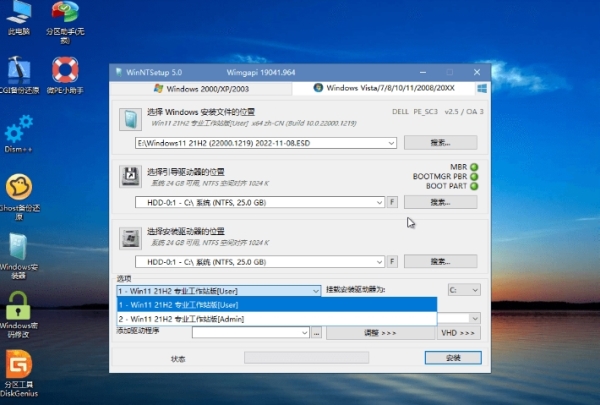
Task: Click the WinNTSetup title bar app icon
Action: [119, 72]
